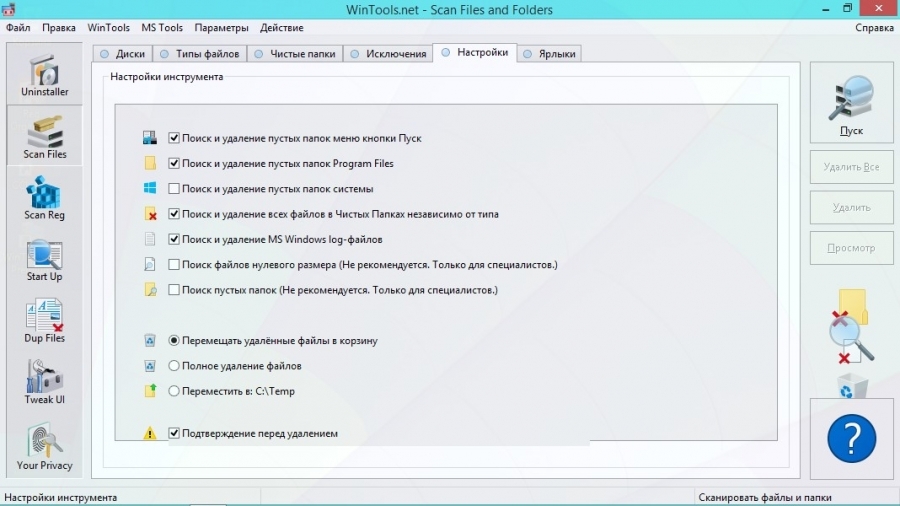Toggle Подтверждение перед удалением checkbox
900x506 pixels.
coord(174,433)
